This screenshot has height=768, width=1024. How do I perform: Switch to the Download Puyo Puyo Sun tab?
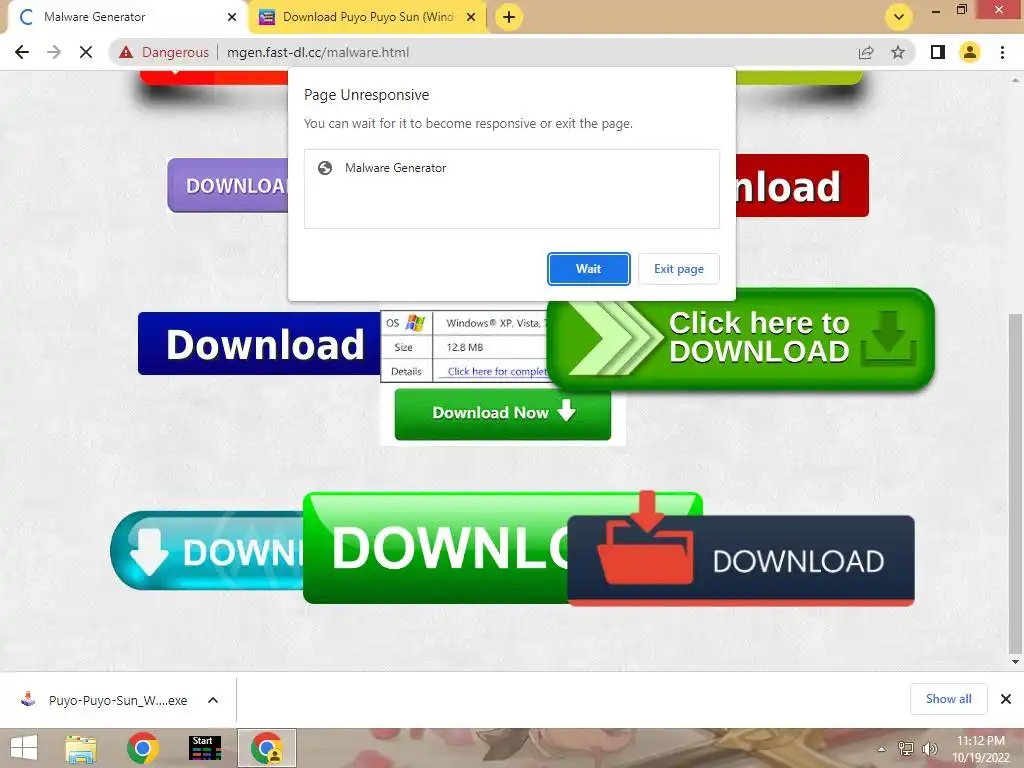click(x=367, y=17)
